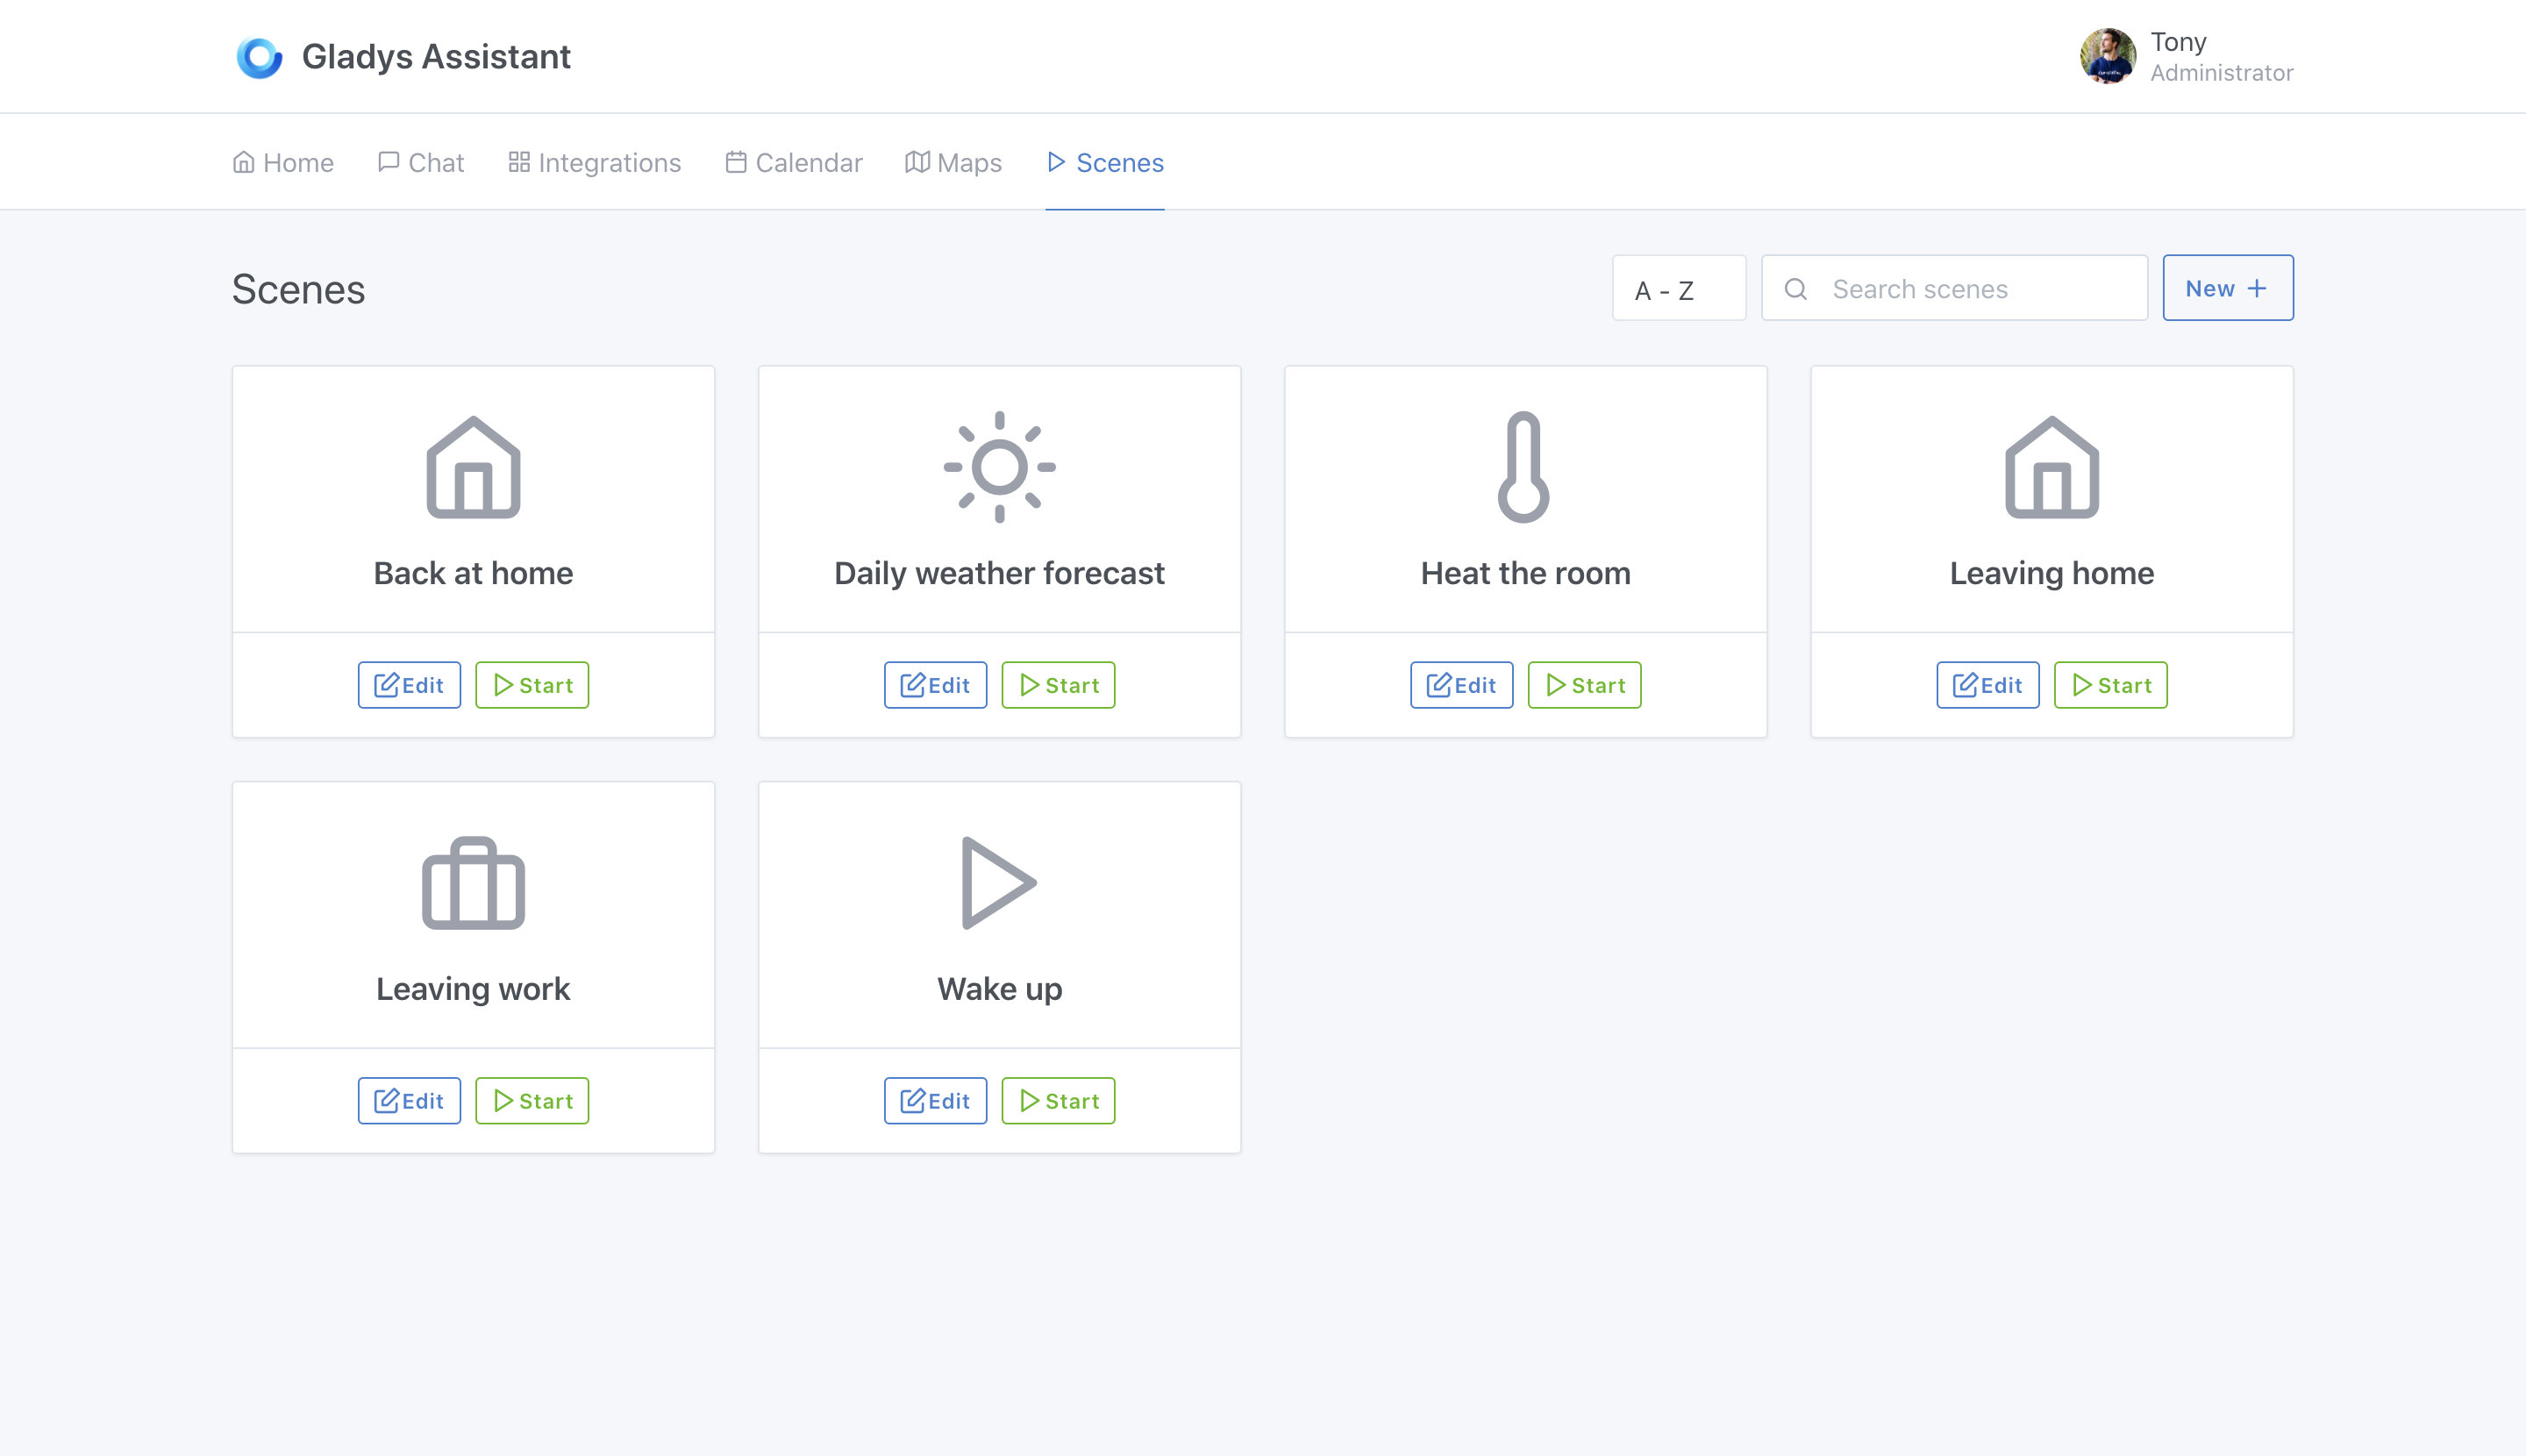
Task: Navigate to the Calendar menu item
Action: point(793,161)
